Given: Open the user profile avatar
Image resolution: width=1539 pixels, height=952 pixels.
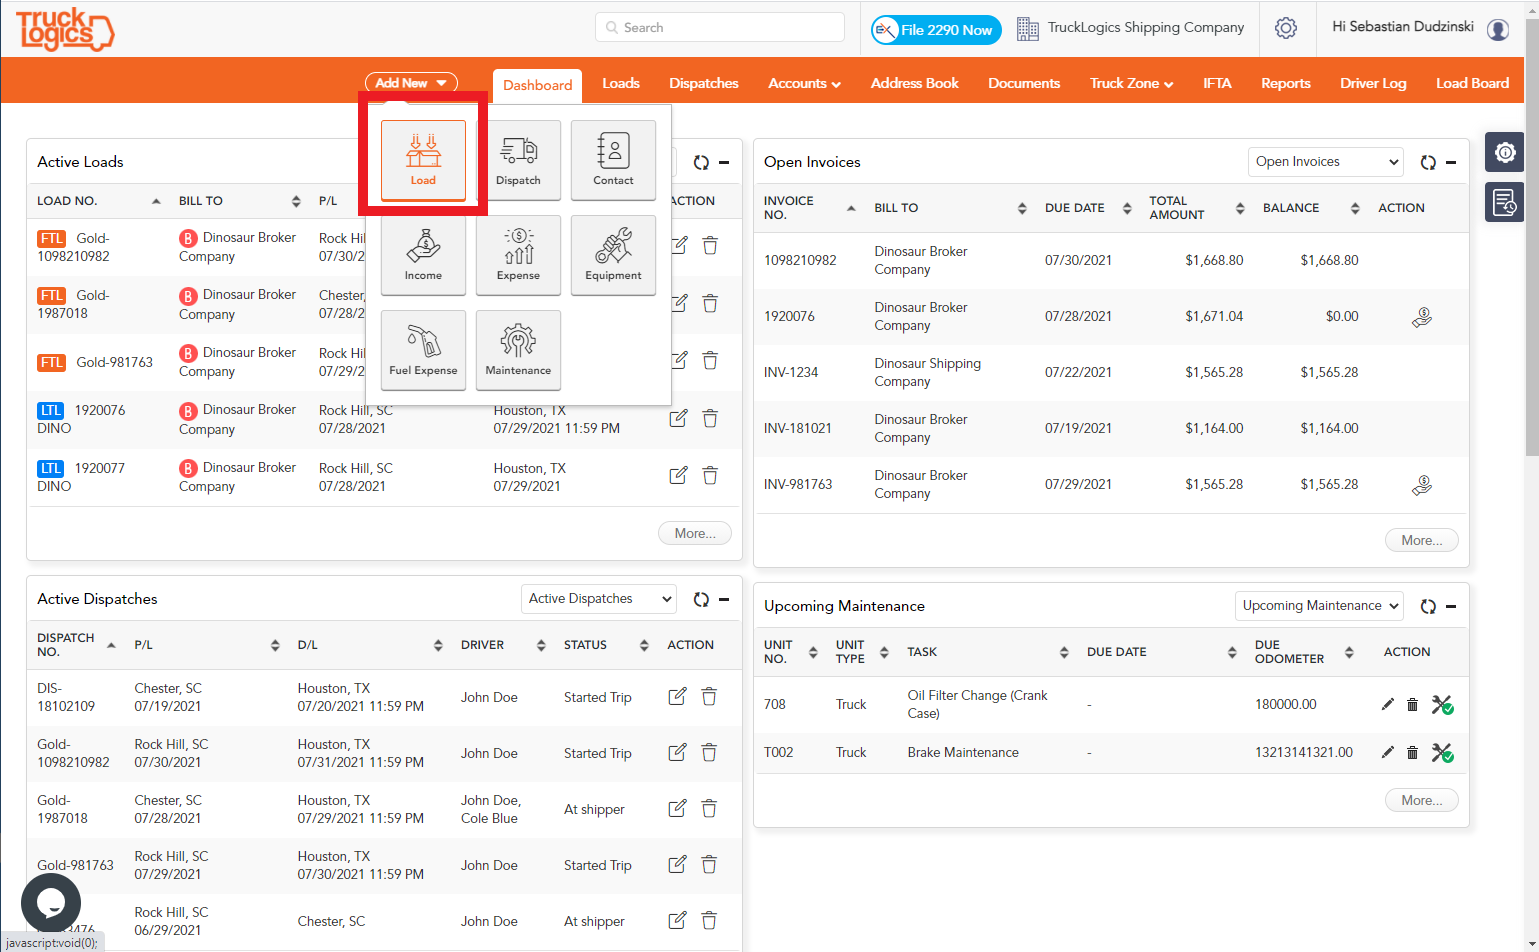Looking at the screenshot, I should tap(1498, 29).
